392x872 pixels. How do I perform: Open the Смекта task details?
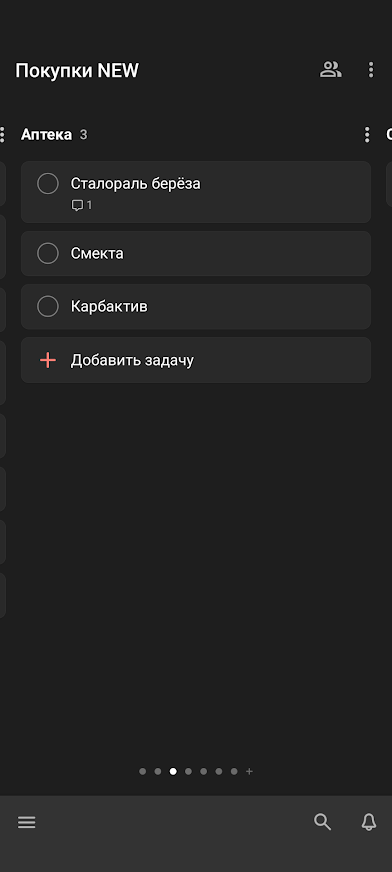[x=196, y=254]
